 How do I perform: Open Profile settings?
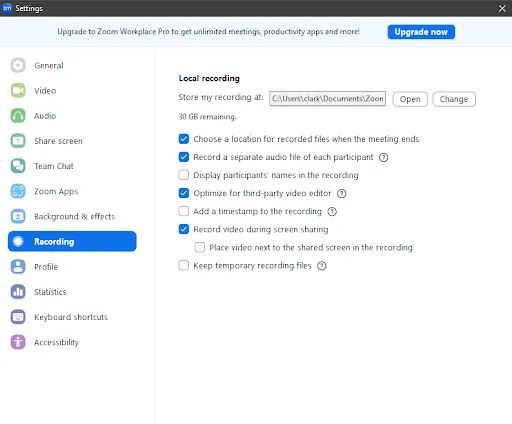pyautogui.click(x=72, y=267)
